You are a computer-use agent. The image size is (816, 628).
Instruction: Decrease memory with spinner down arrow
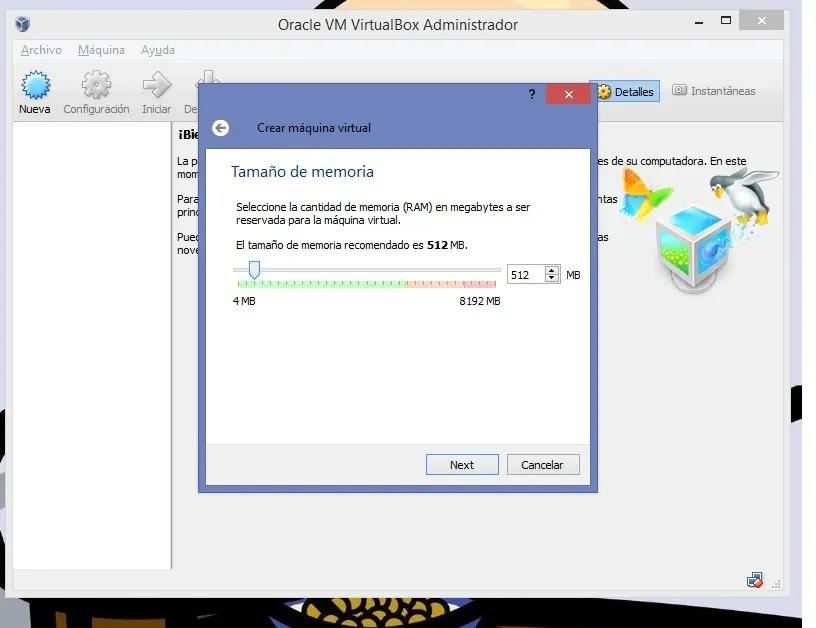552,279
